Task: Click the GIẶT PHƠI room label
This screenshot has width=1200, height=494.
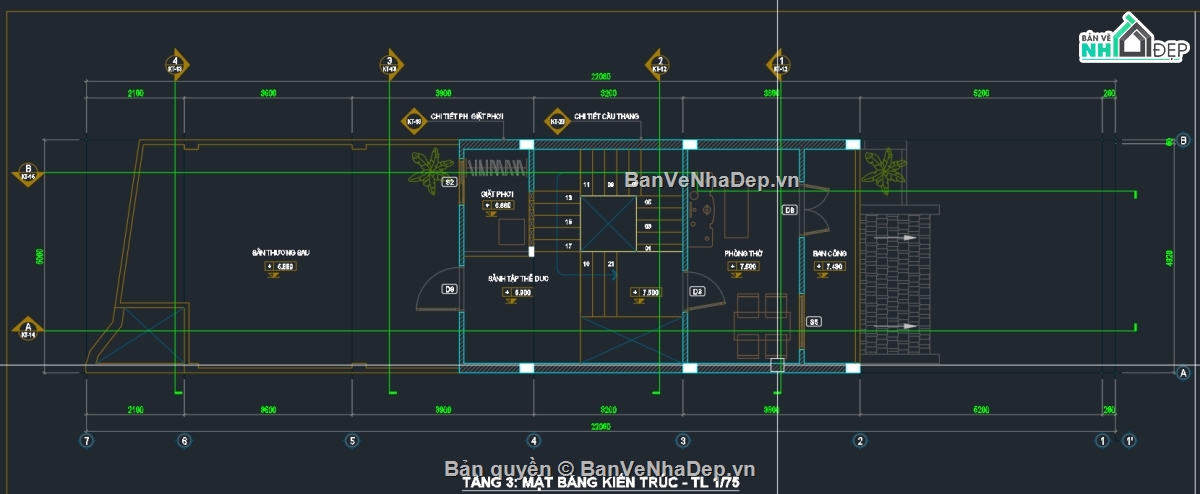Action: pos(497,193)
